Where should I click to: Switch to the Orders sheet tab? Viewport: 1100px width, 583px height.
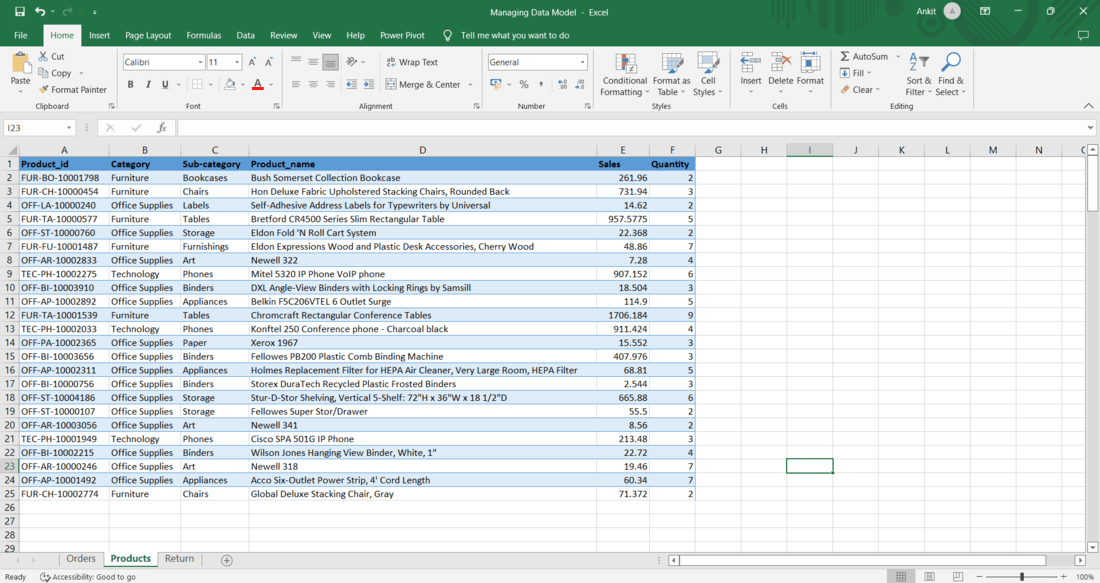pos(81,559)
